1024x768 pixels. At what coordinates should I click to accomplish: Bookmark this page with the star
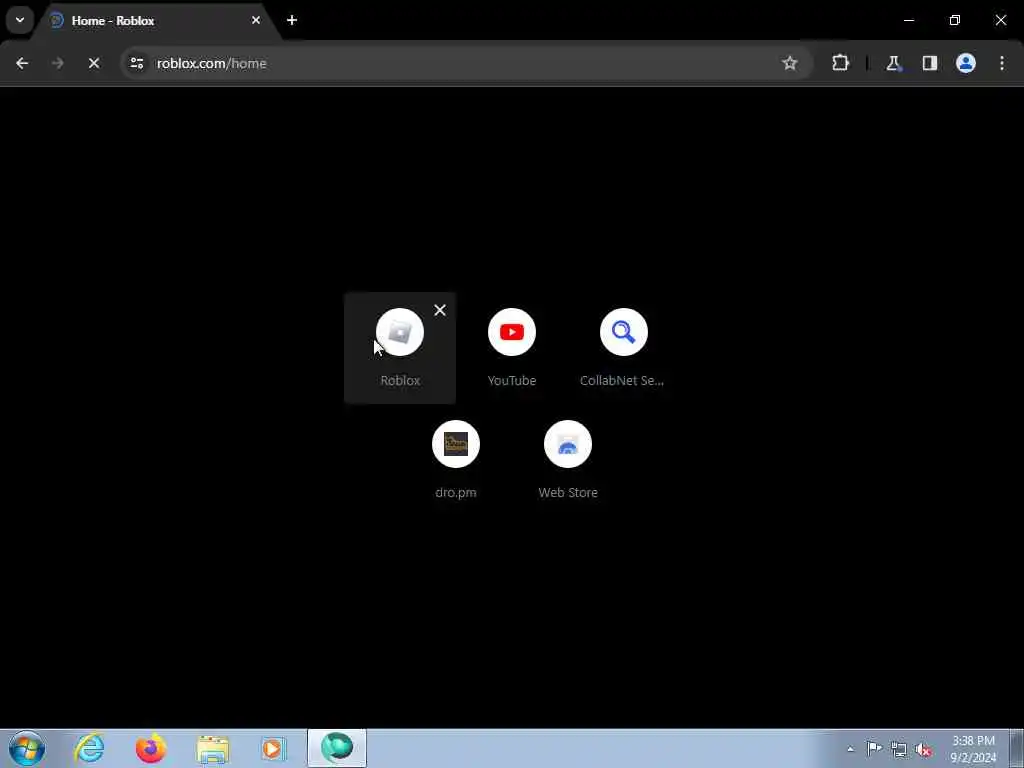[790, 63]
